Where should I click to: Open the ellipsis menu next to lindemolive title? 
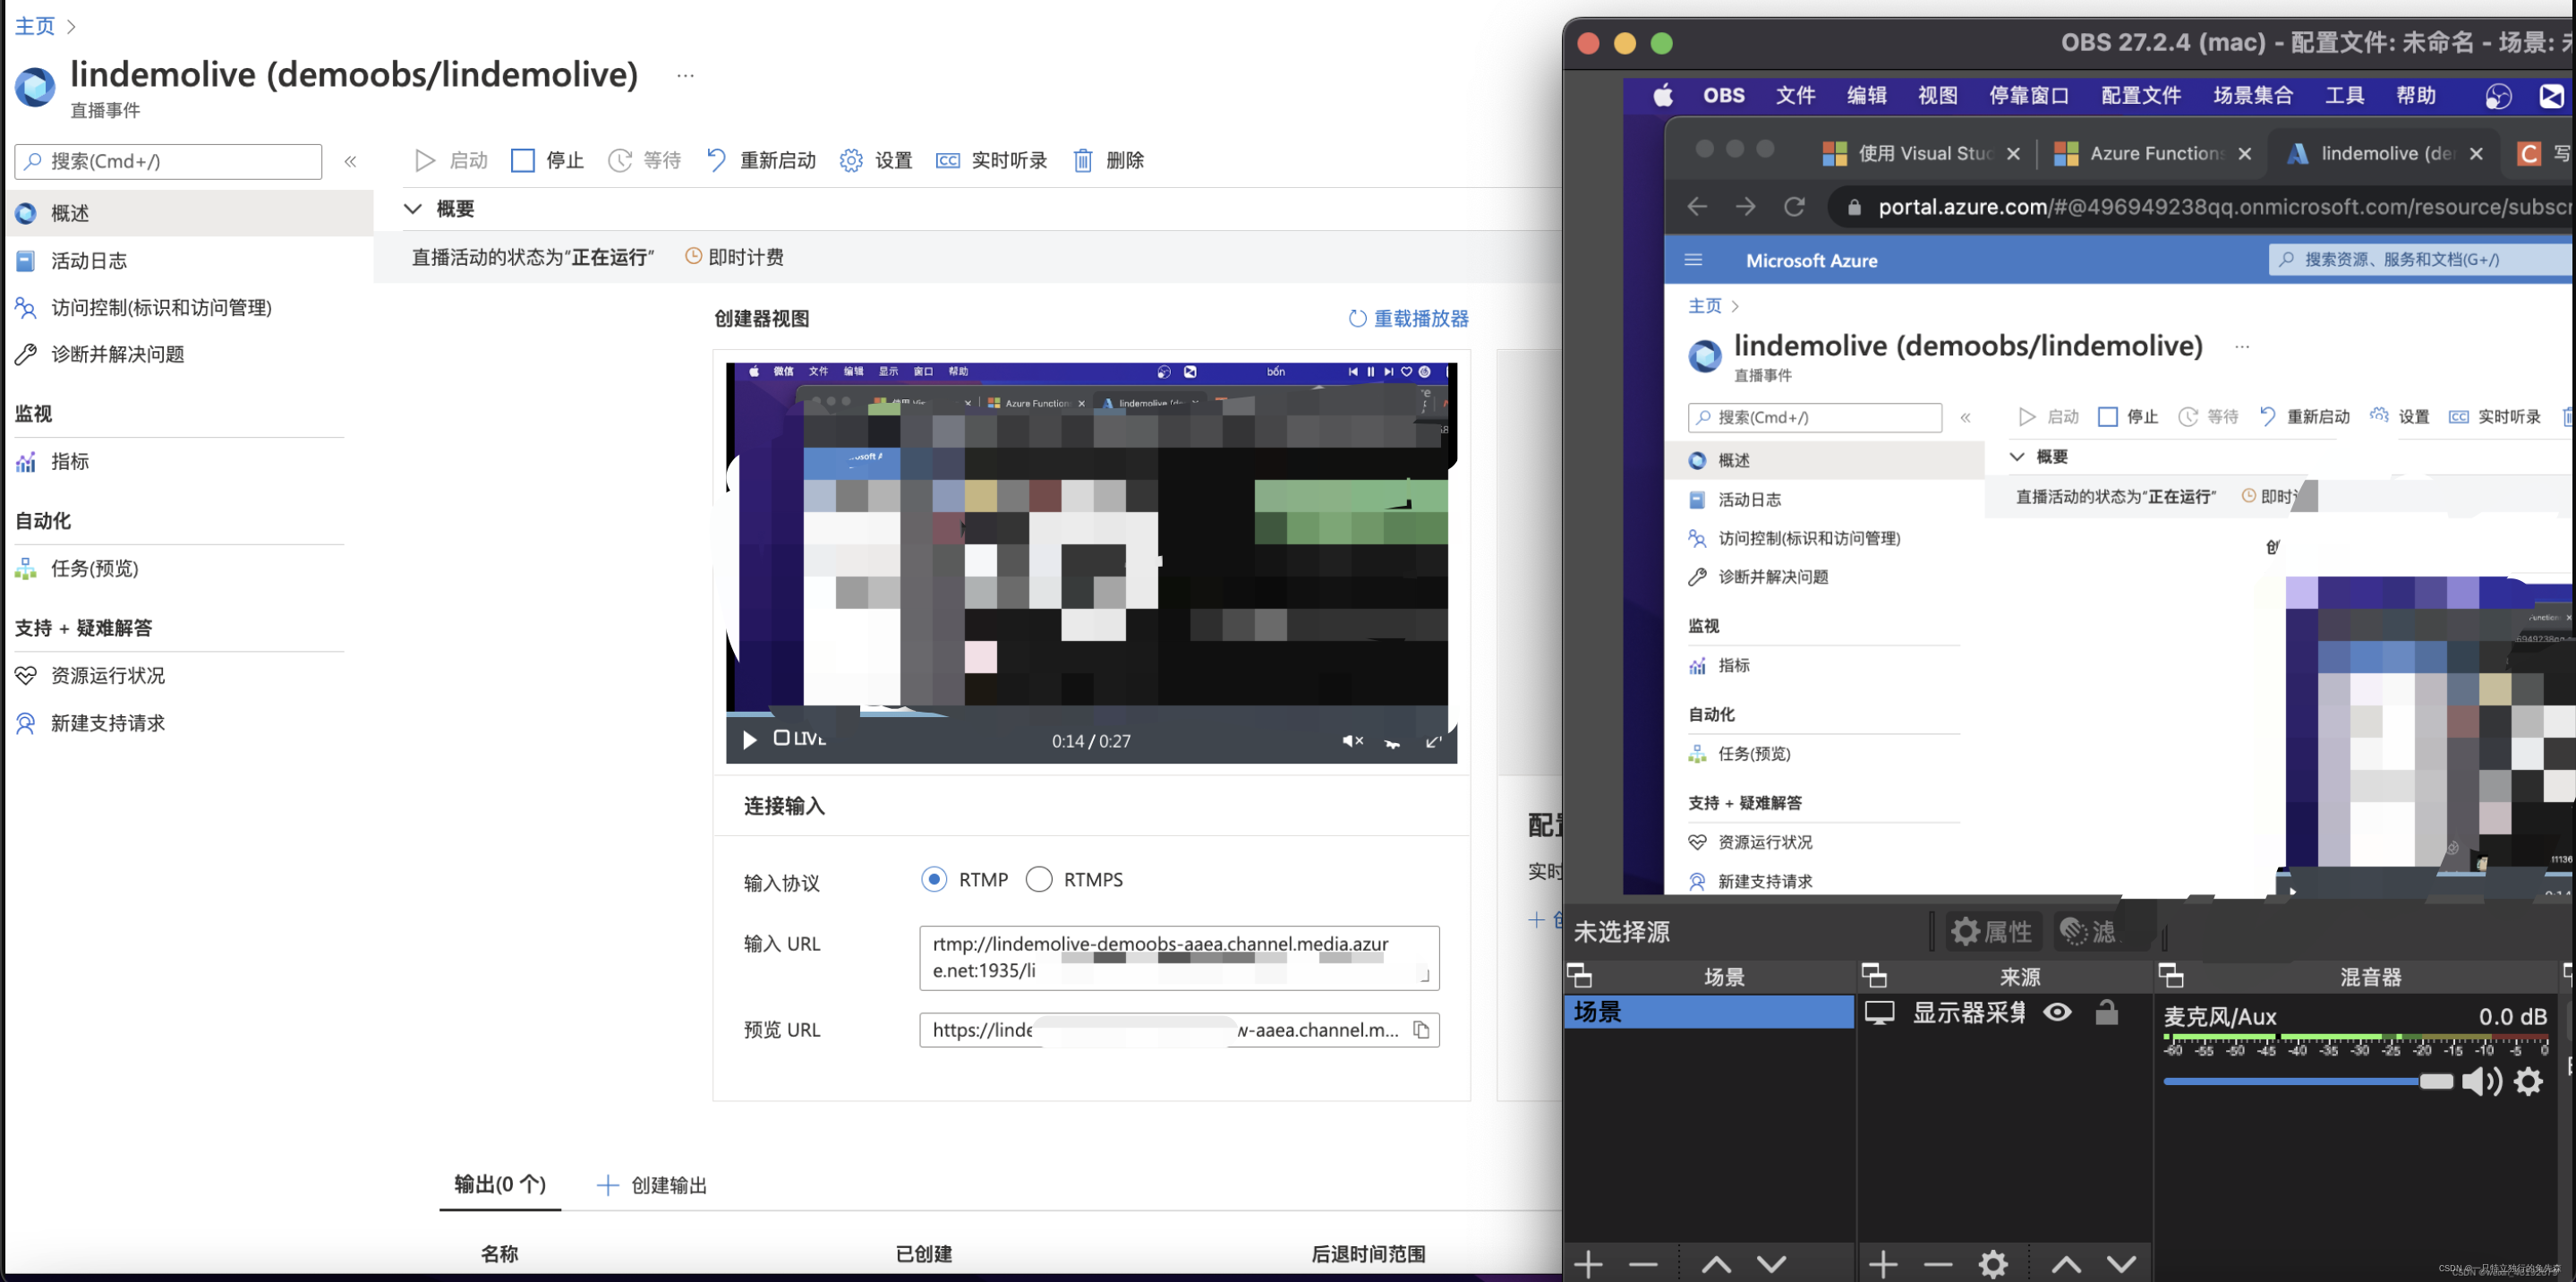coord(685,76)
